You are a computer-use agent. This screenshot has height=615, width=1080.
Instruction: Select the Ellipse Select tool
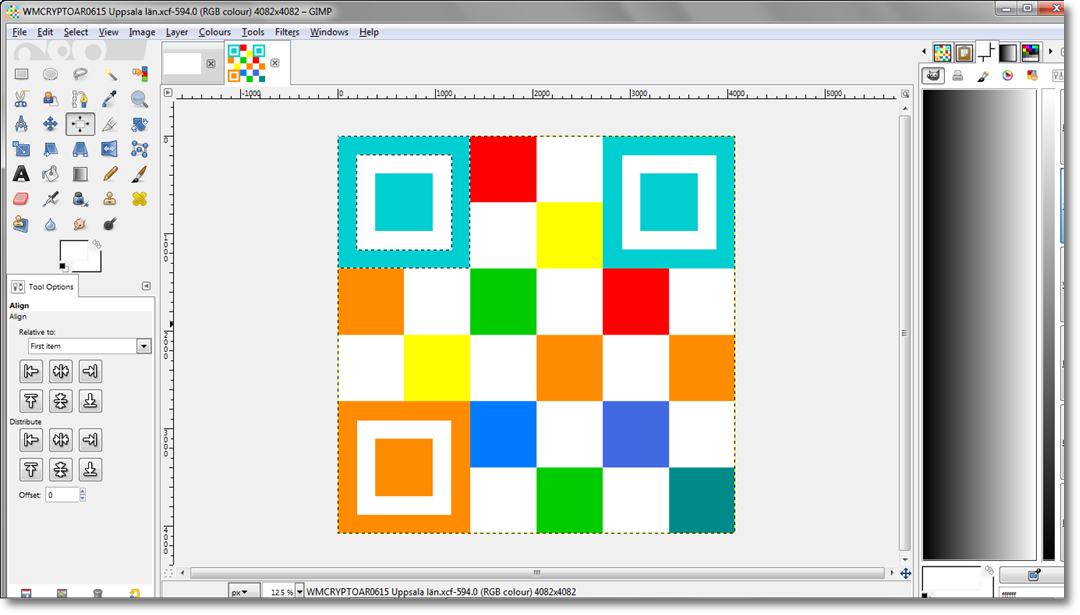click(50, 74)
